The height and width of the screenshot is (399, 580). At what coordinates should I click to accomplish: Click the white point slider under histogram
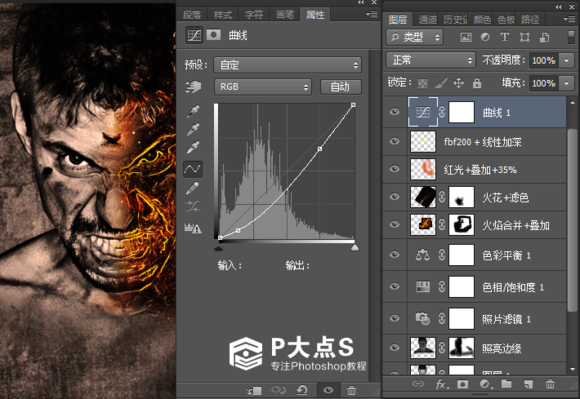tap(355, 247)
